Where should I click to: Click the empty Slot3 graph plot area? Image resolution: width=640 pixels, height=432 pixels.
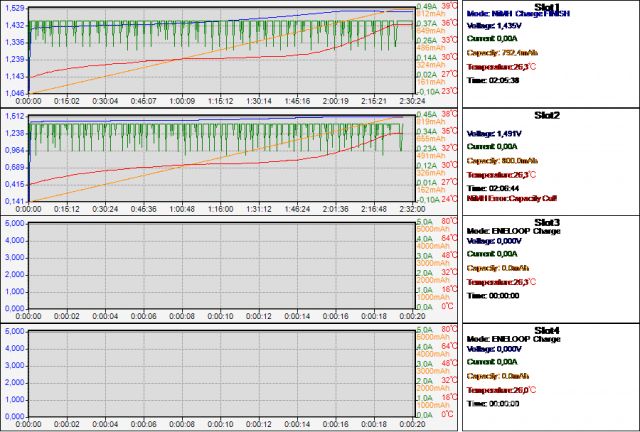[x=222, y=266]
